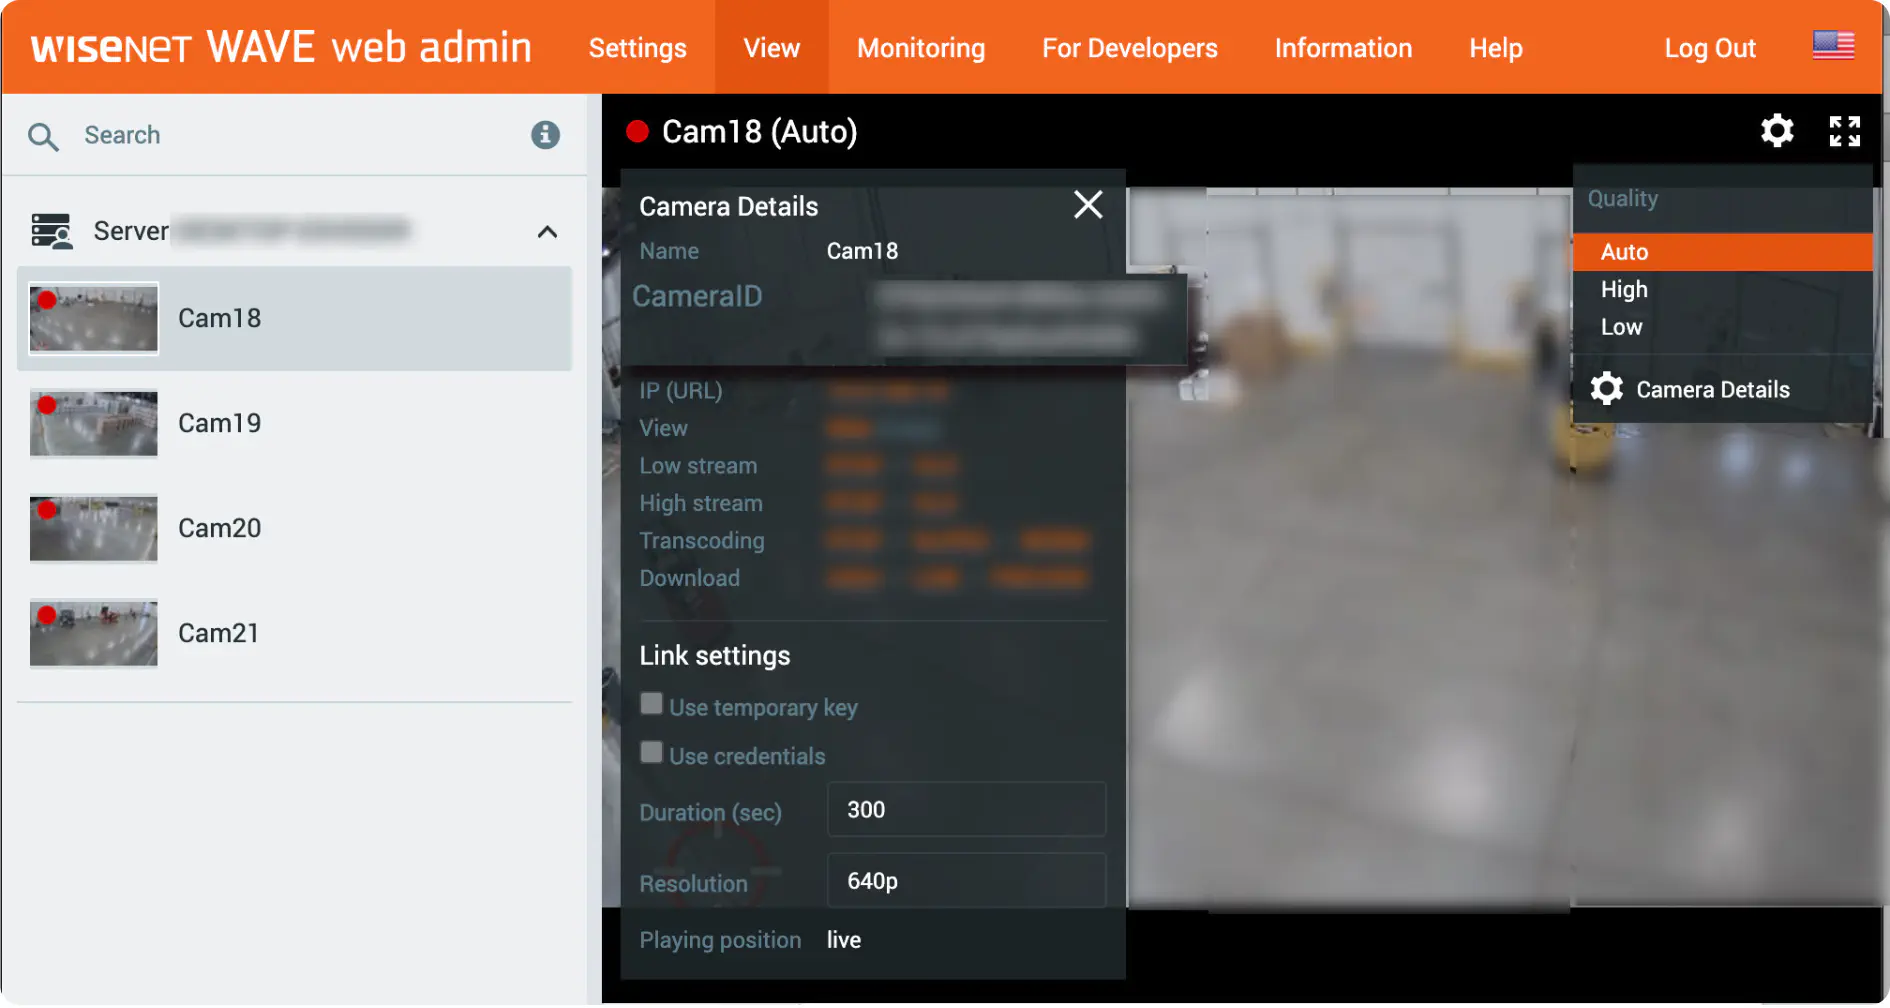Select Cam21 in the camera list

294,633
